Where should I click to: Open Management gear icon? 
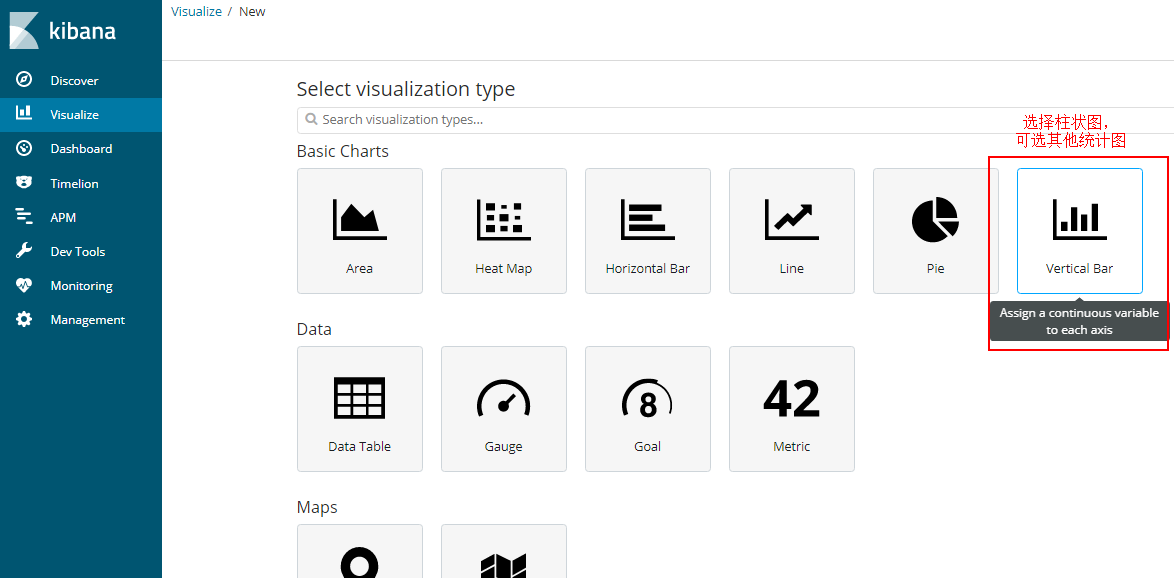click(x=24, y=320)
